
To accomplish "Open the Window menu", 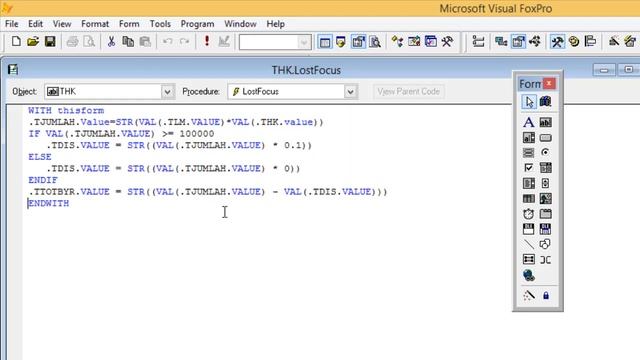I will (x=240, y=24).
